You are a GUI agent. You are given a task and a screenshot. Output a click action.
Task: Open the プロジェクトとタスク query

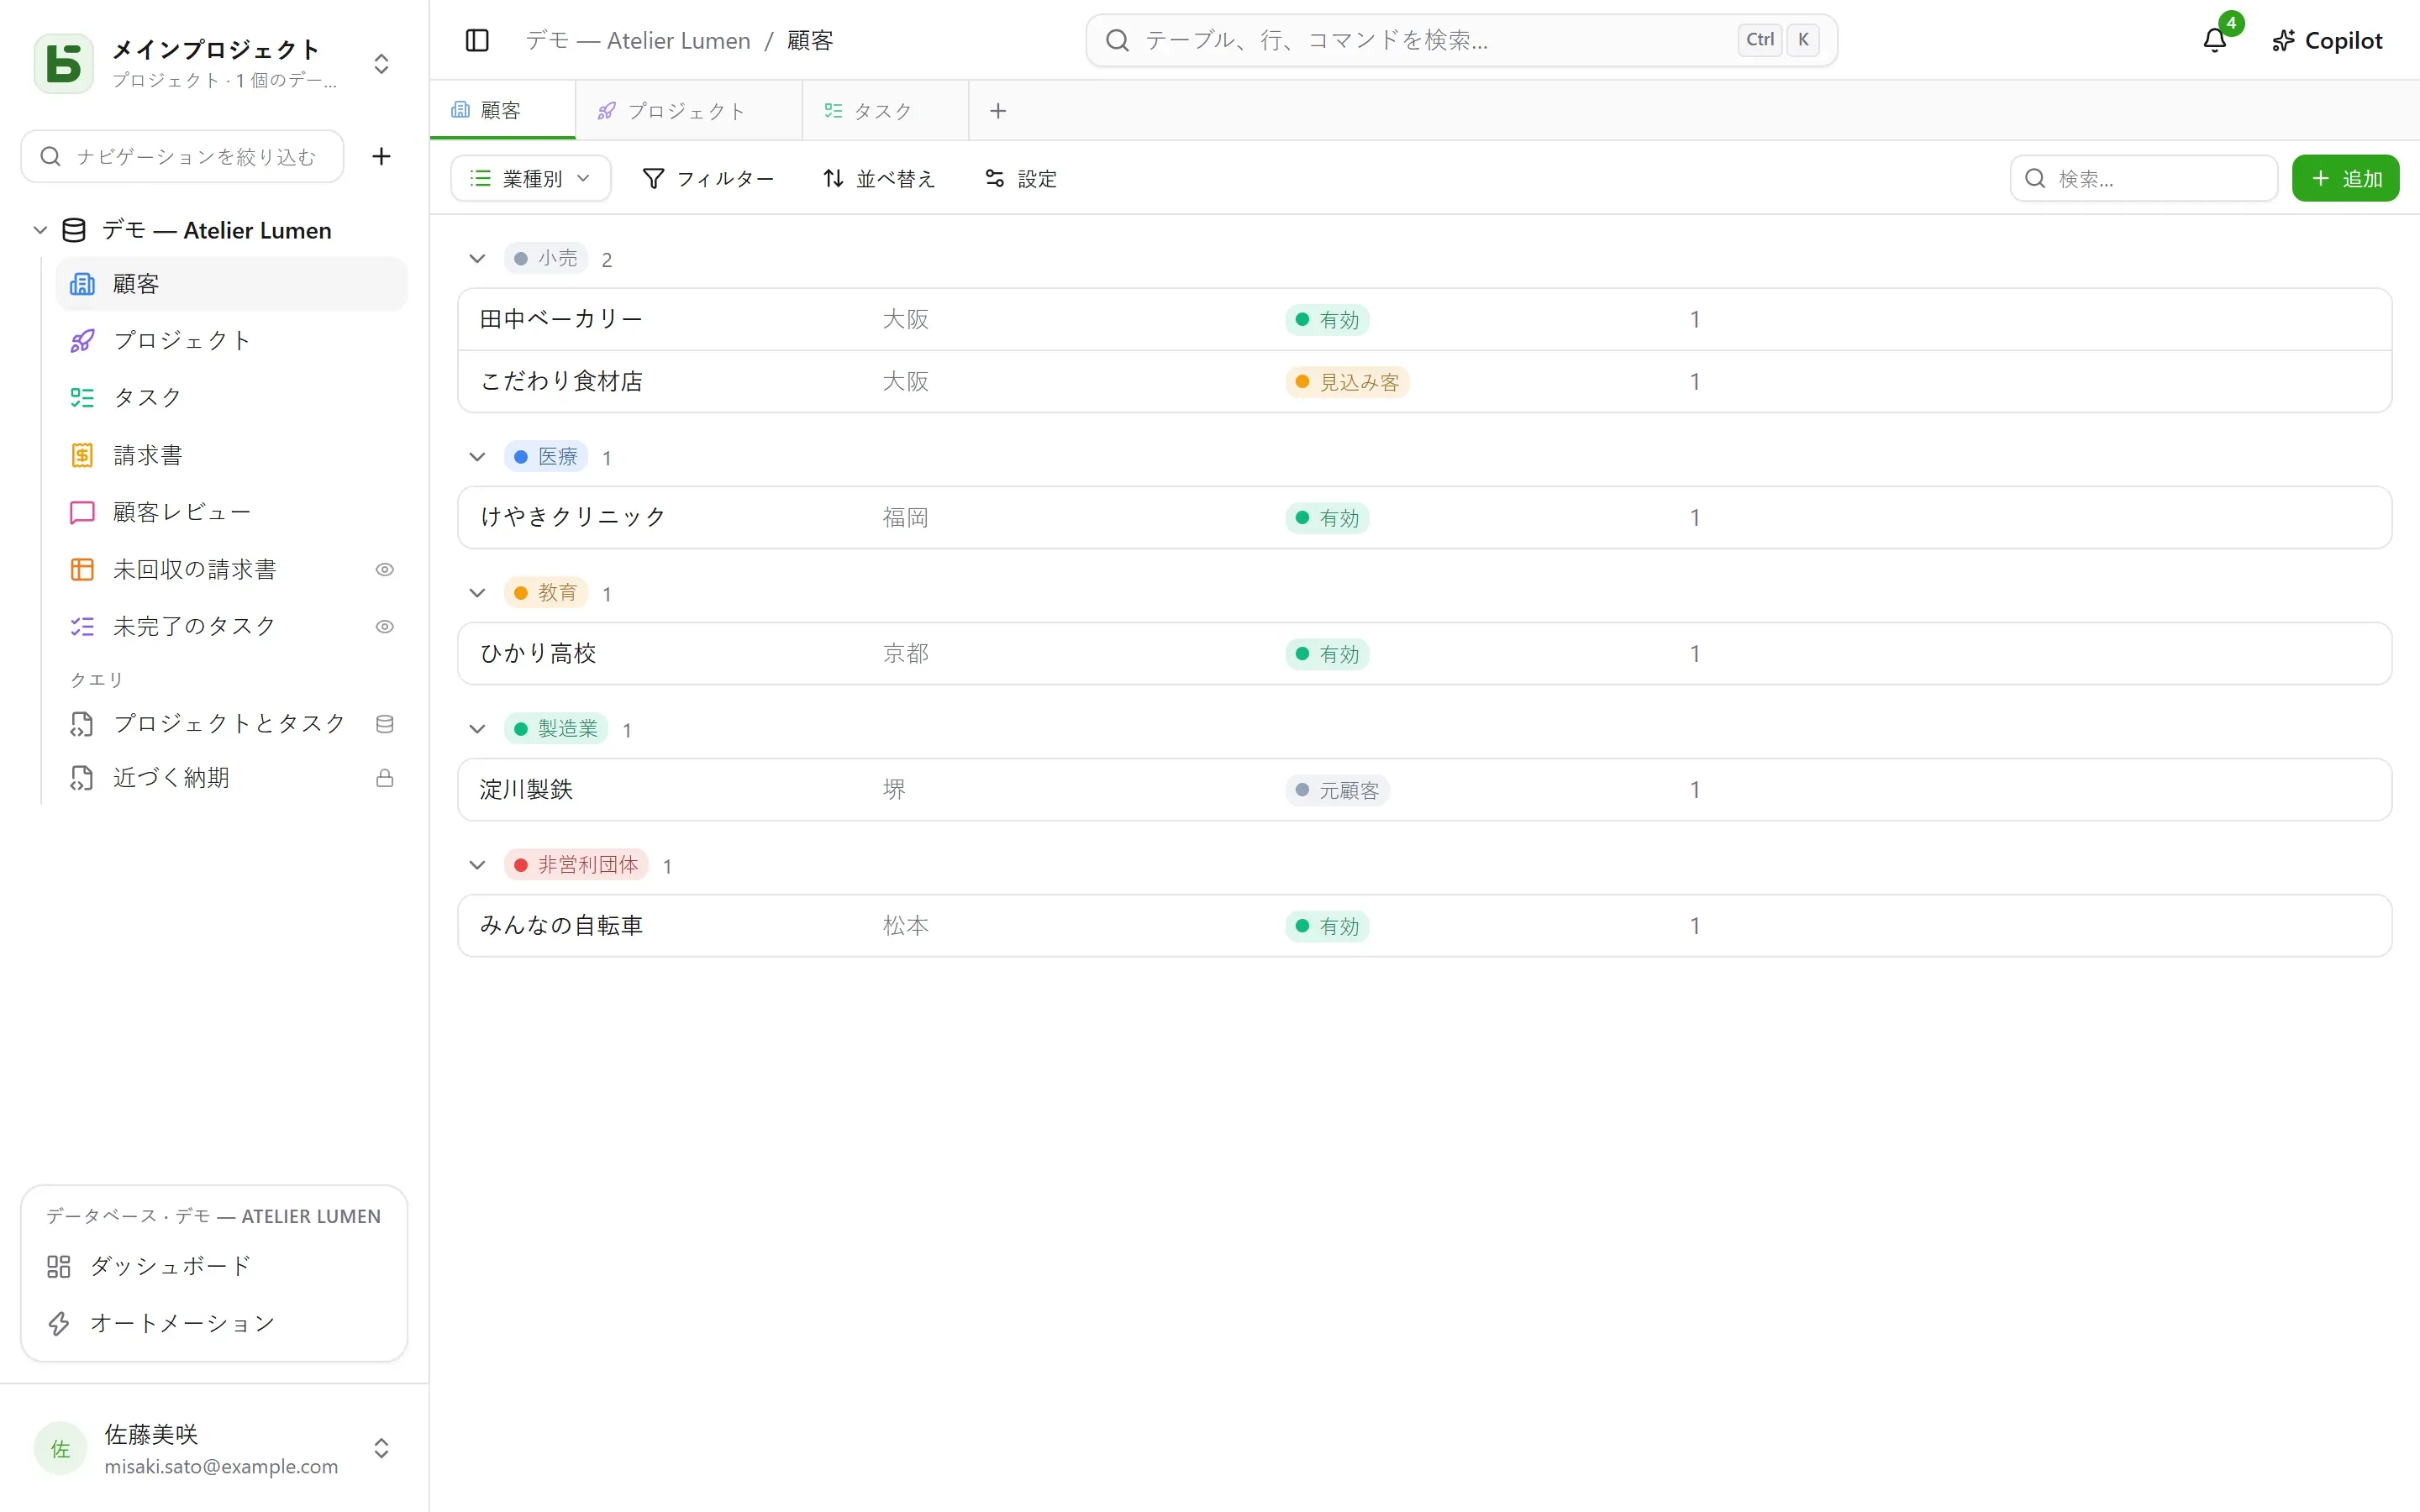pos(232,724)
